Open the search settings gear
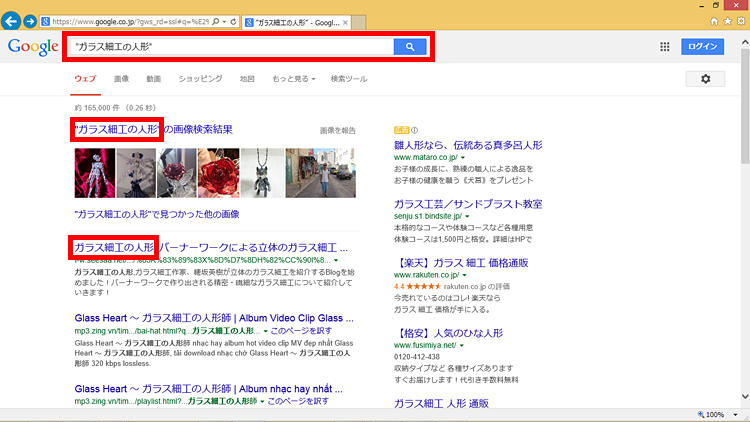This screenshot has height=422, width=750. point(705,79)
